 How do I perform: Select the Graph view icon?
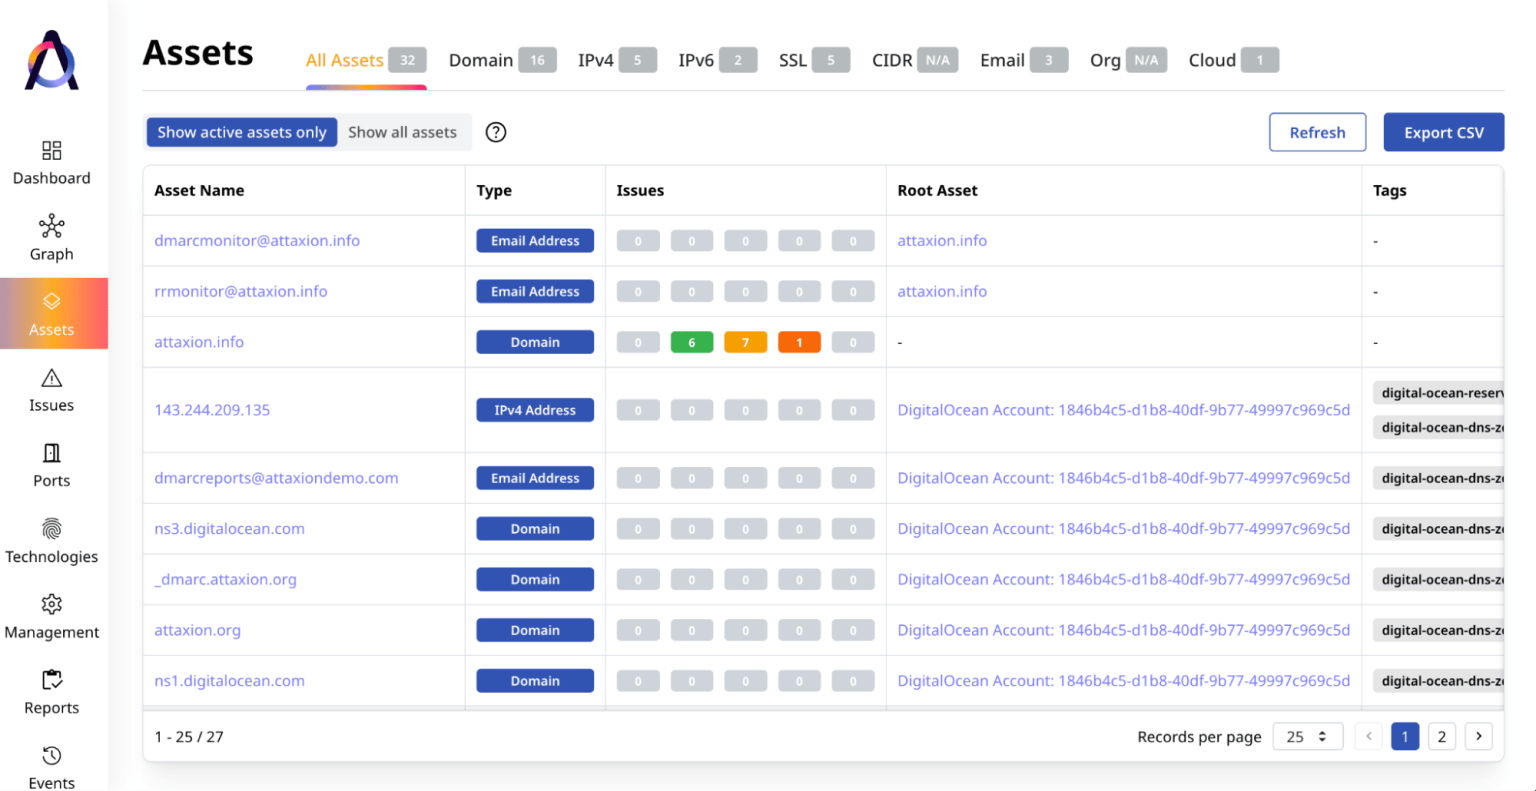point(51,237)
